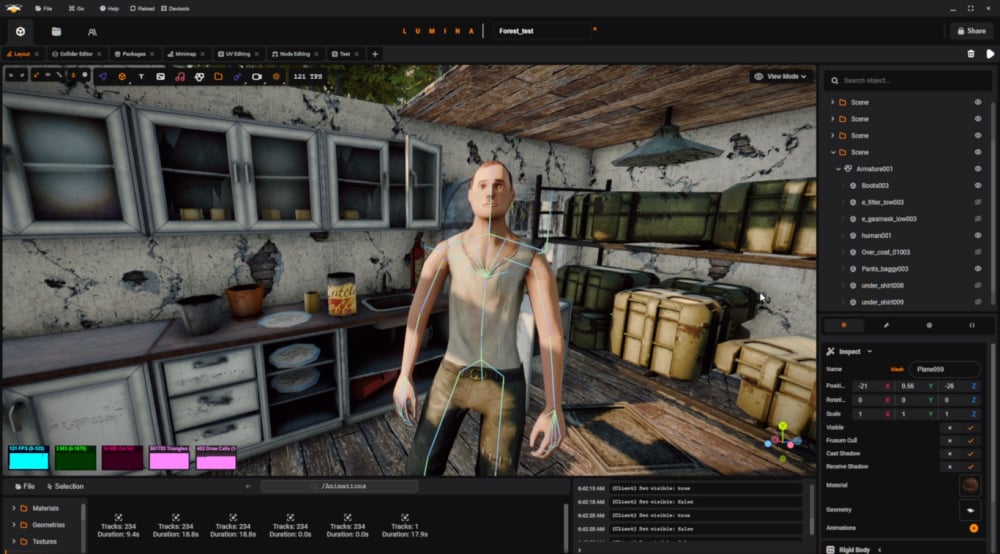Viewport: 1000px width, 554px height.
Task: Switch to the UV Editing tab
Action: pyautogui.click(x=236, y=54)
